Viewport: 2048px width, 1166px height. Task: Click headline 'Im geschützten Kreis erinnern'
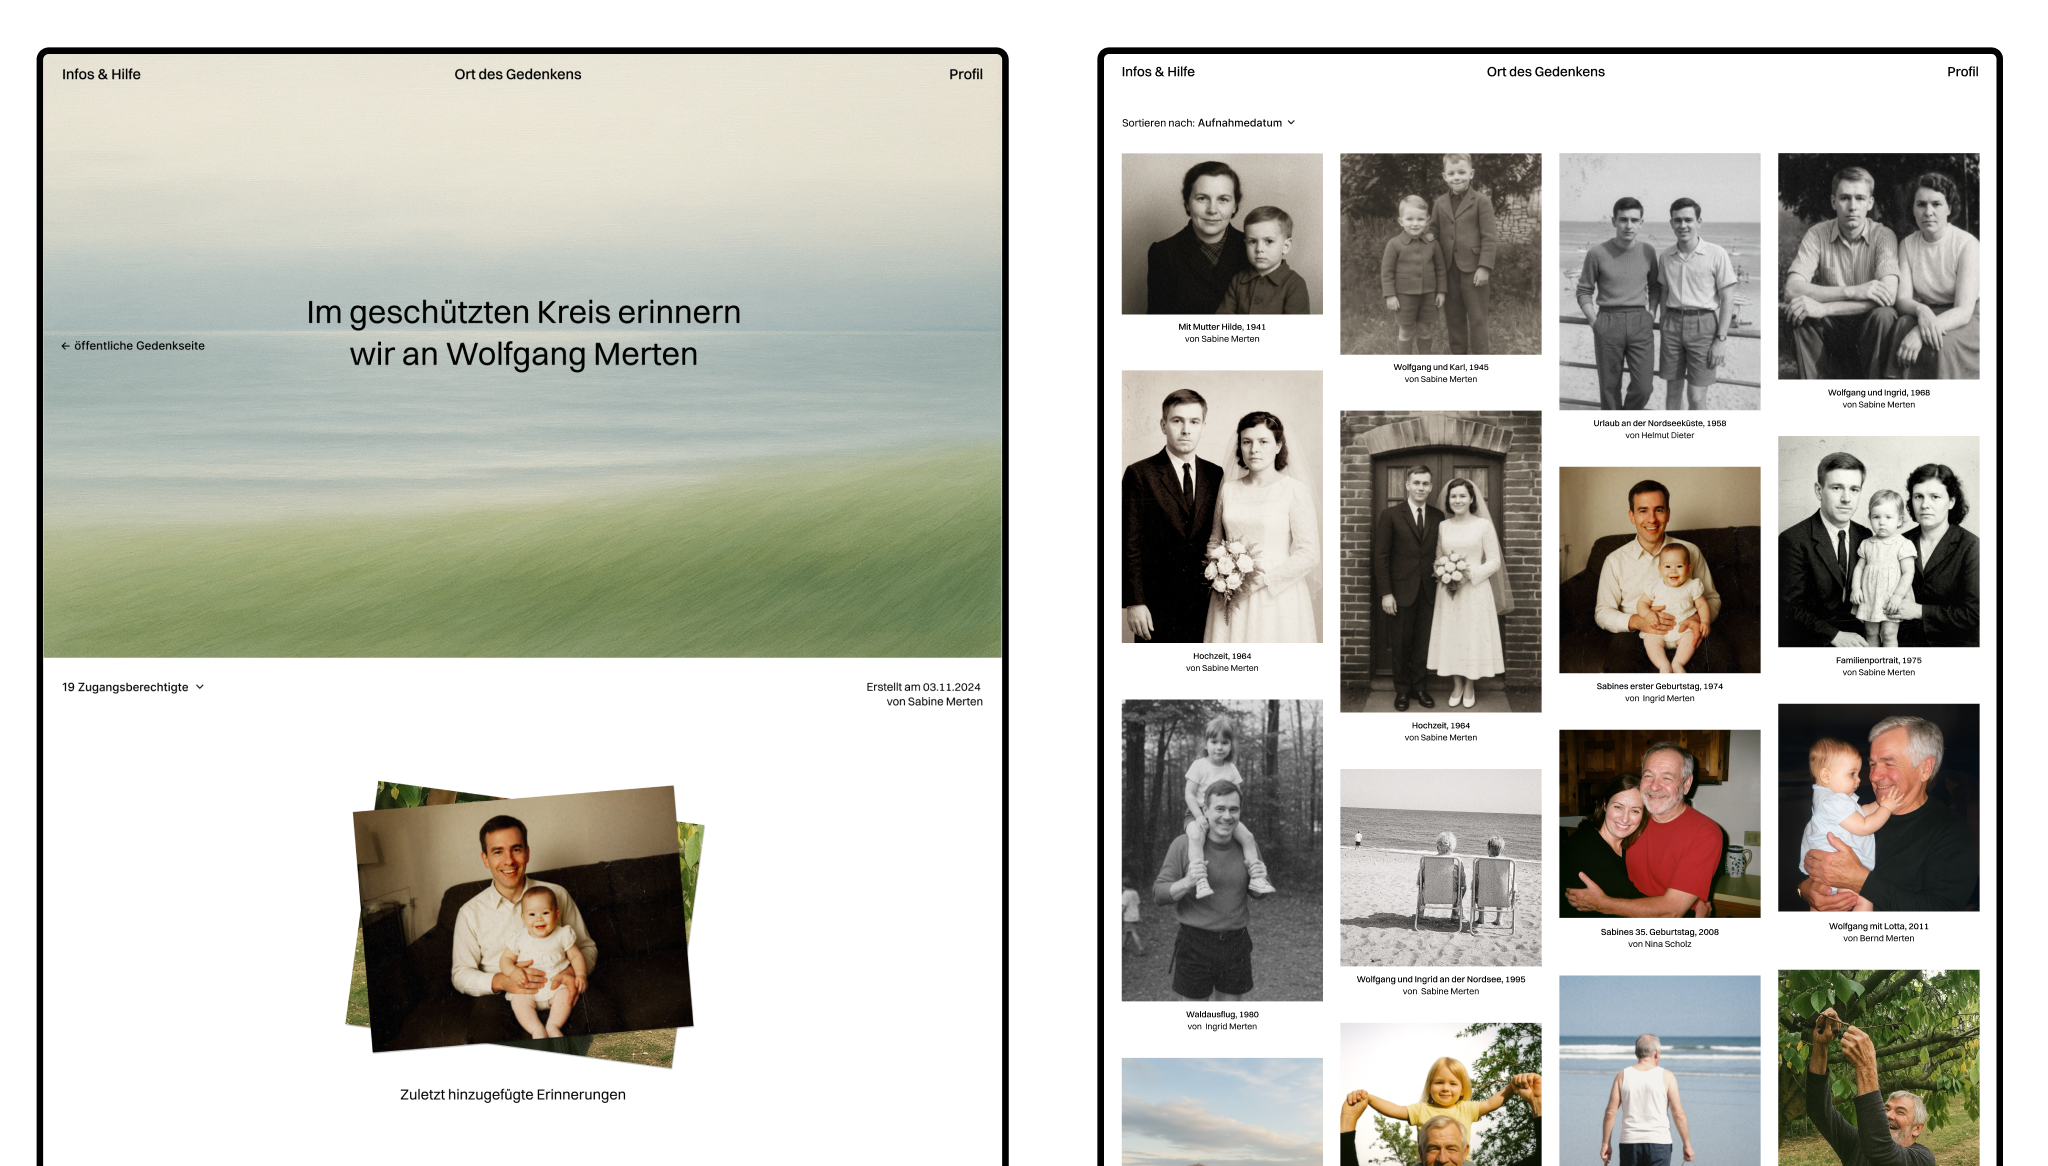523,312
